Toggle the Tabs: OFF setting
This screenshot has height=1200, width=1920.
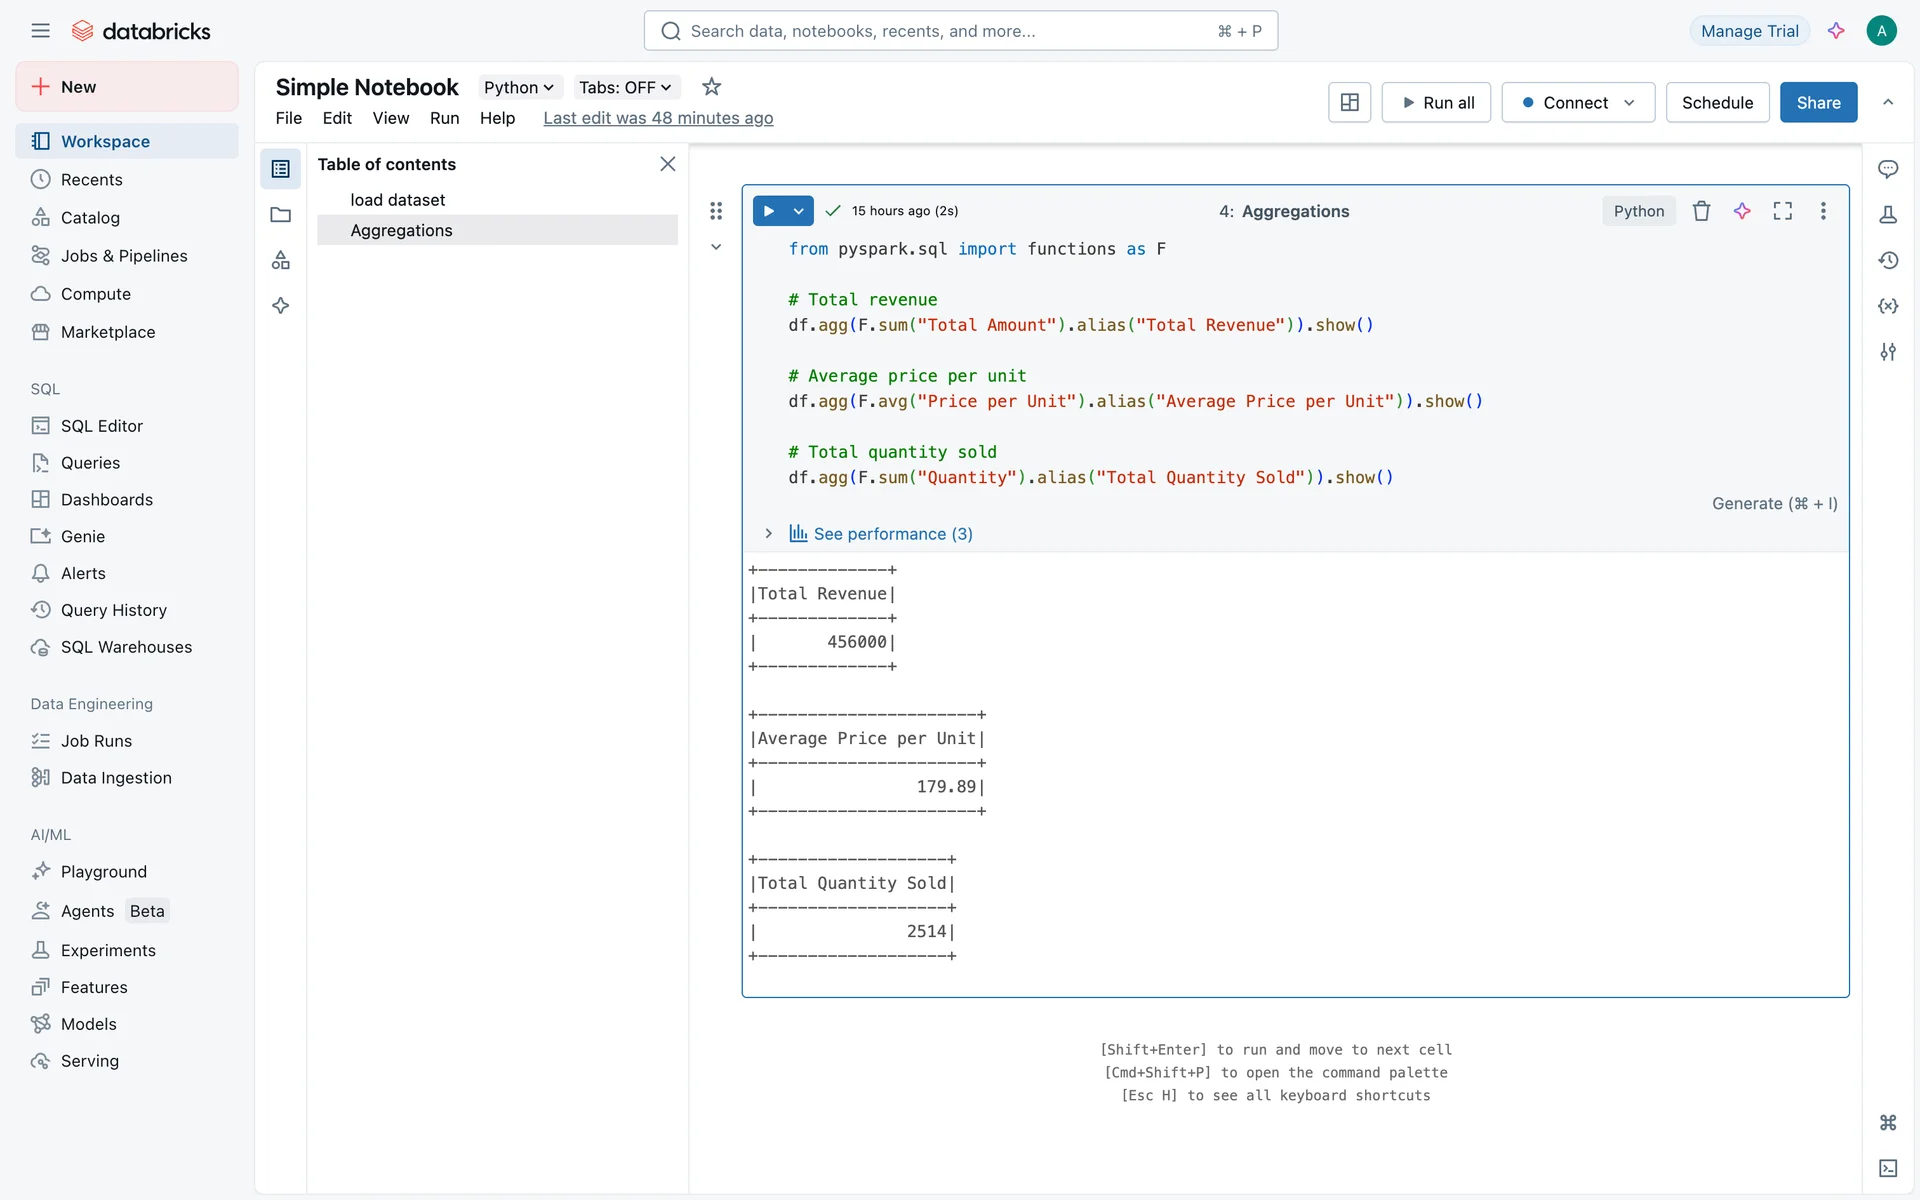[625, 87]
